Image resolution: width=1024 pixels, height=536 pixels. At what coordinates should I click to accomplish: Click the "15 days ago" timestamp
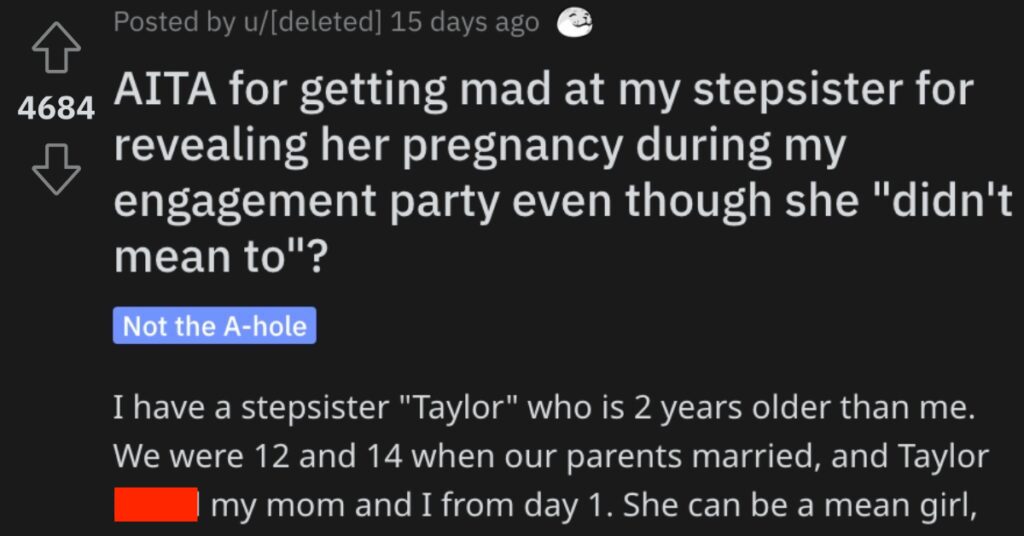pos(465,23)
